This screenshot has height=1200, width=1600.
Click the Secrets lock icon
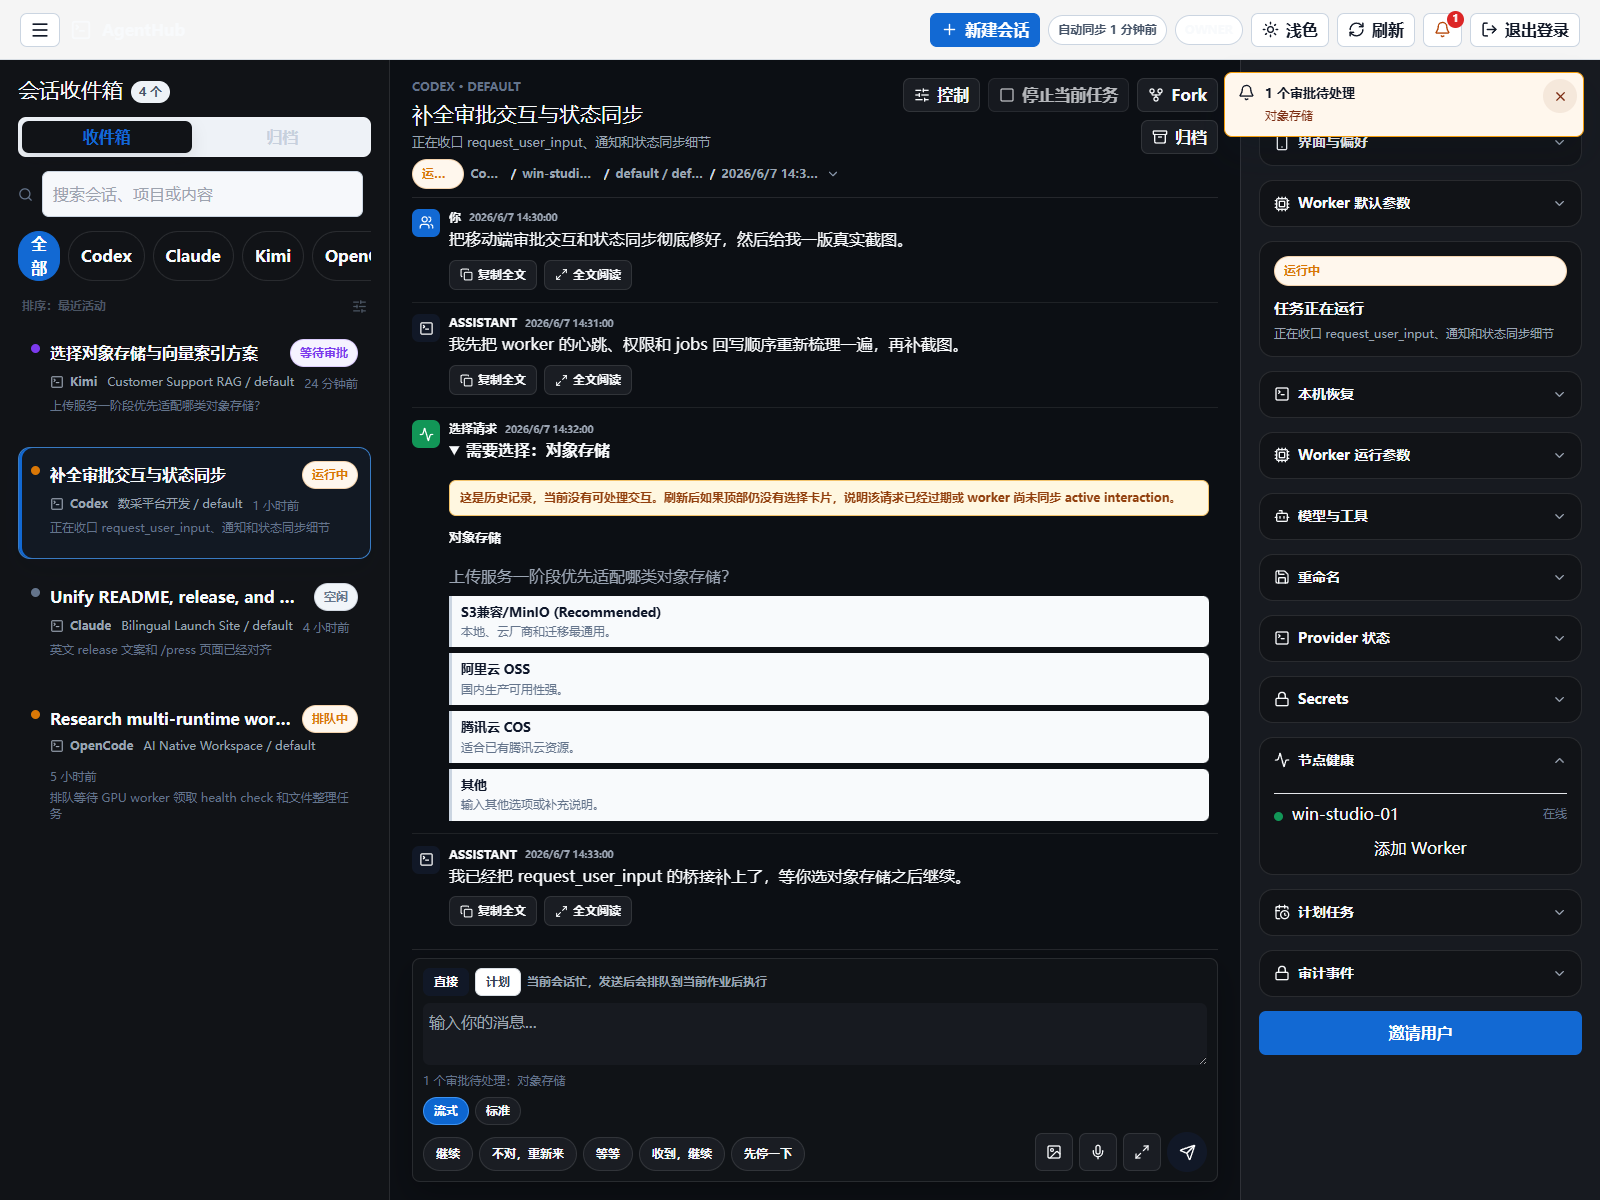pos(1282,699)
